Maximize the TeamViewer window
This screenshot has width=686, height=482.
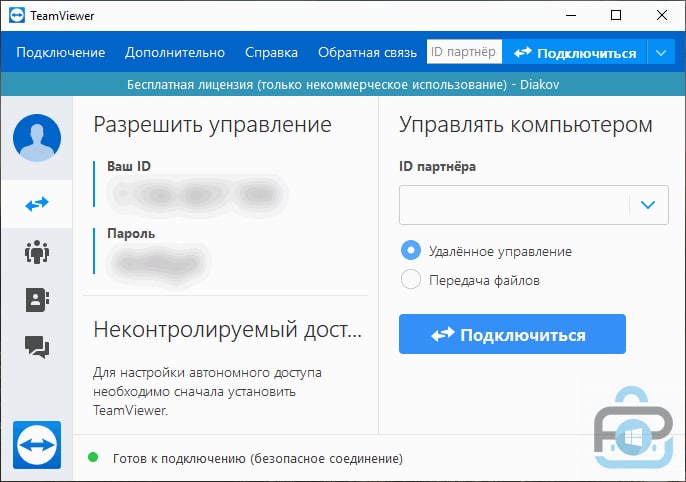(616, 15)
